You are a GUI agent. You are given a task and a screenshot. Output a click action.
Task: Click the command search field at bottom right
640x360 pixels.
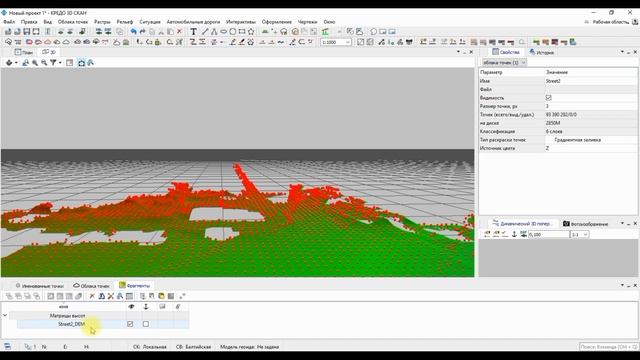tap(608, 347)
